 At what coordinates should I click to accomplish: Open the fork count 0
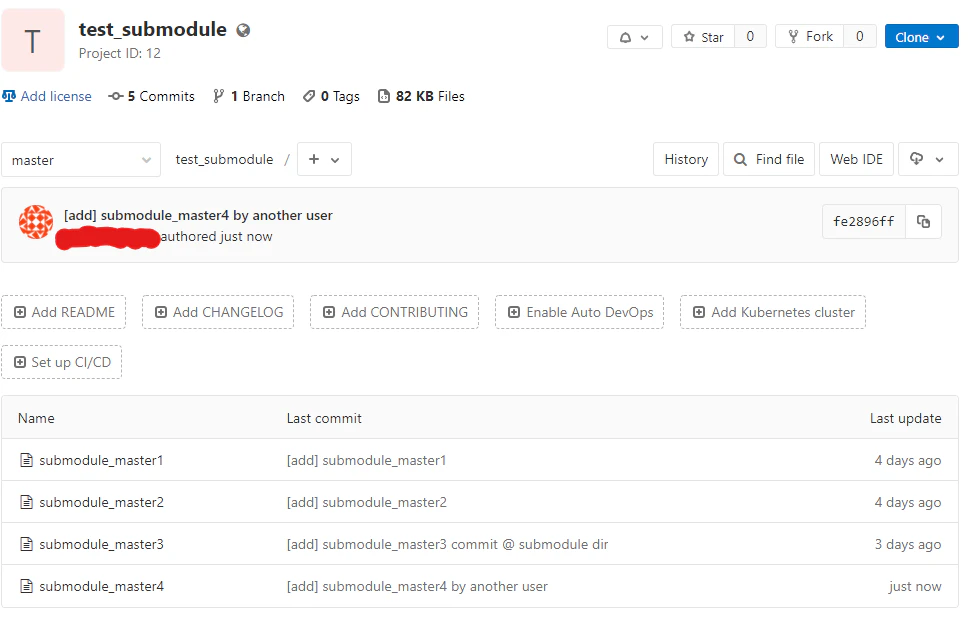pyautogui.click(x=860, y=37)
